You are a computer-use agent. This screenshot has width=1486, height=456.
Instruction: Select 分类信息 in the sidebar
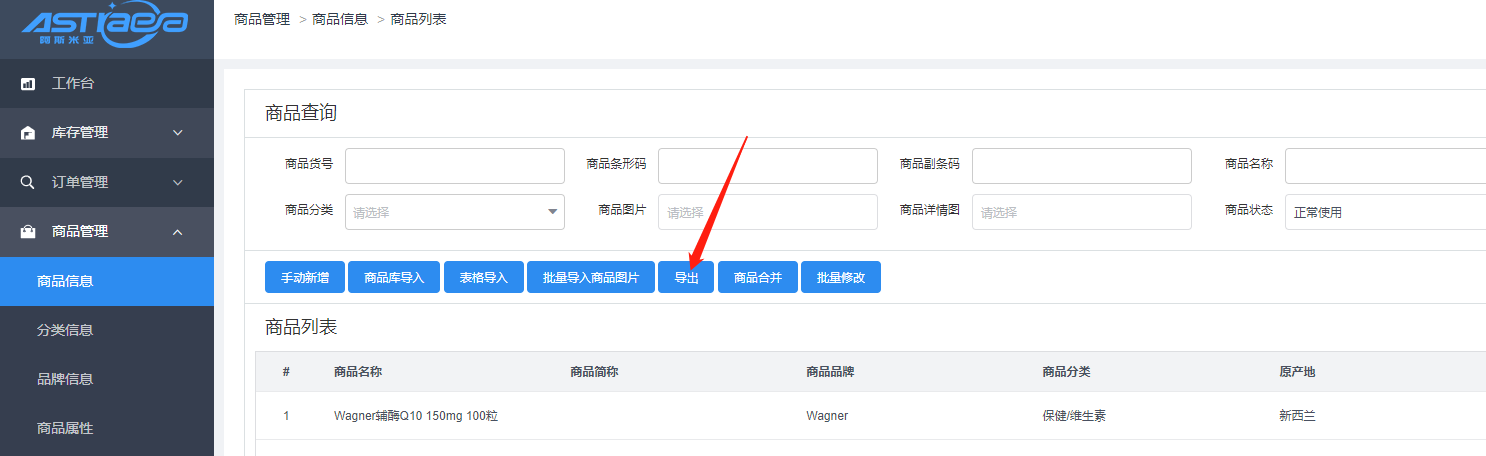click(x=65, y=330)
